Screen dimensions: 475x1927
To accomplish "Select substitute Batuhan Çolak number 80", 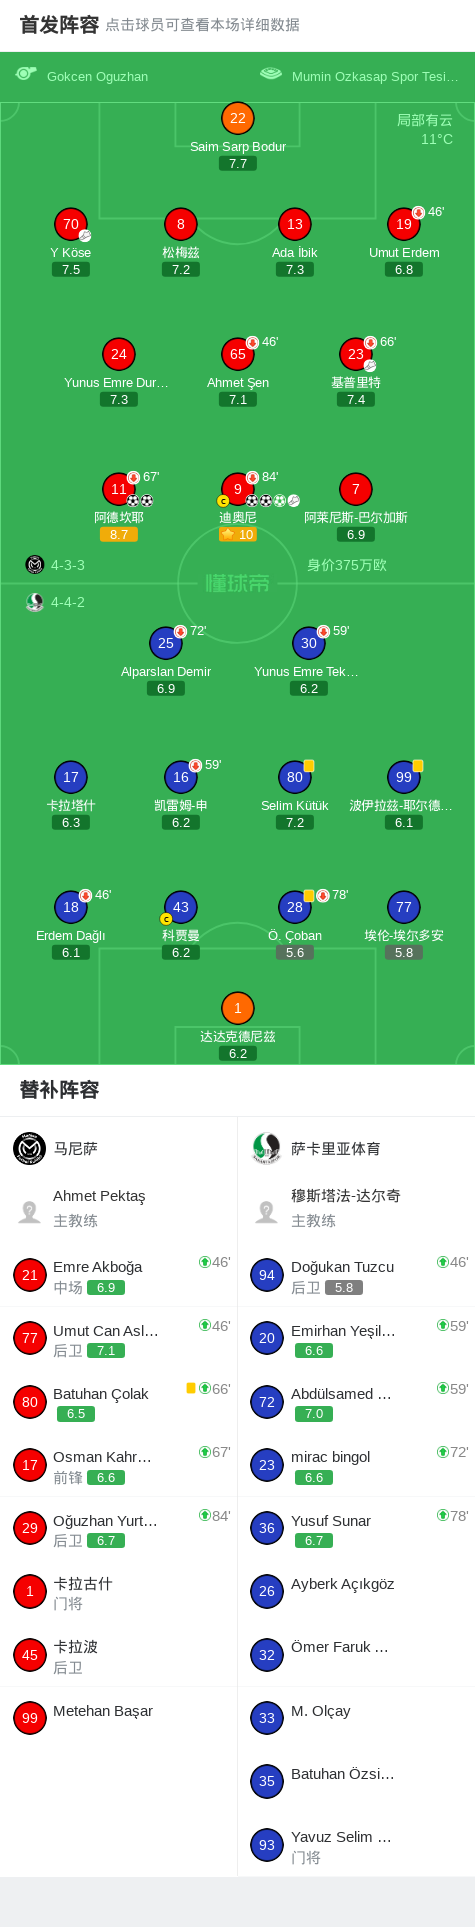I will coord(119,1403).
